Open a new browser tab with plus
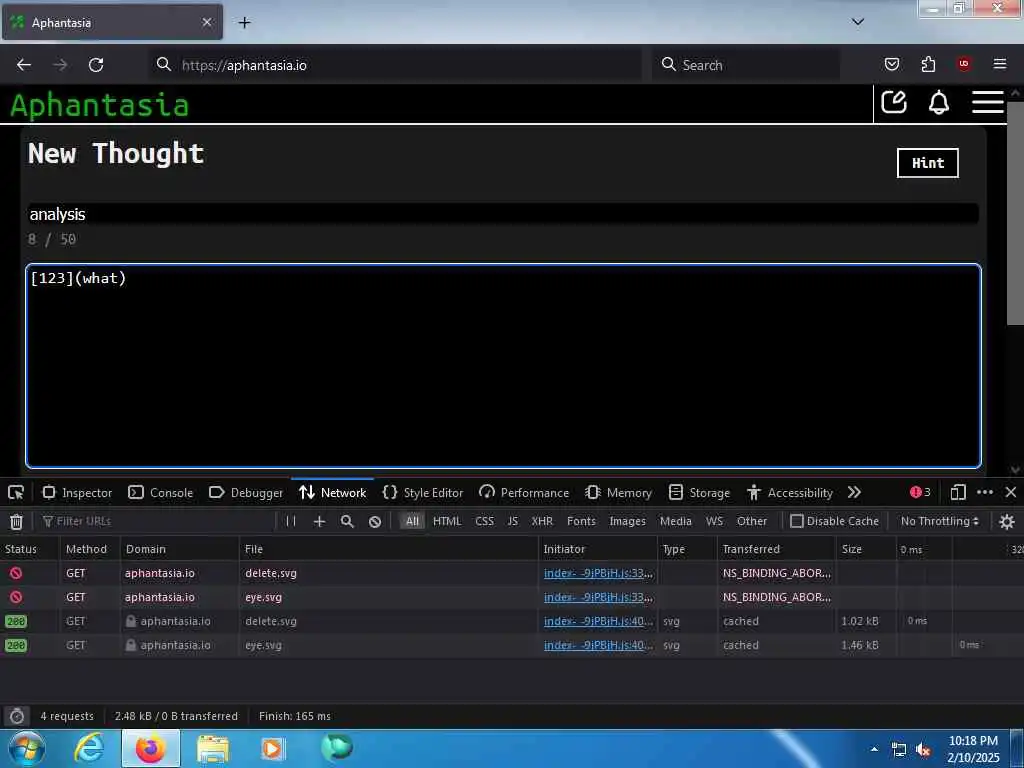The image size is (1024, 768). coord(244,23)
